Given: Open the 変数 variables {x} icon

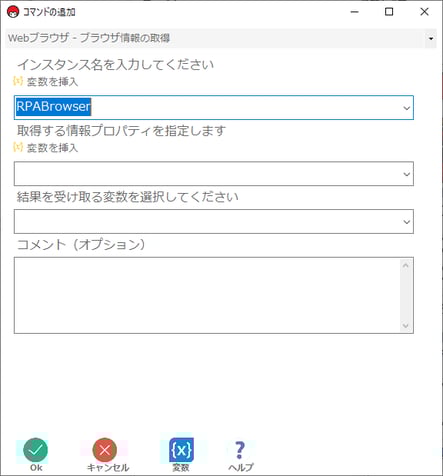Looking at the screenshot, I should 181,450.
